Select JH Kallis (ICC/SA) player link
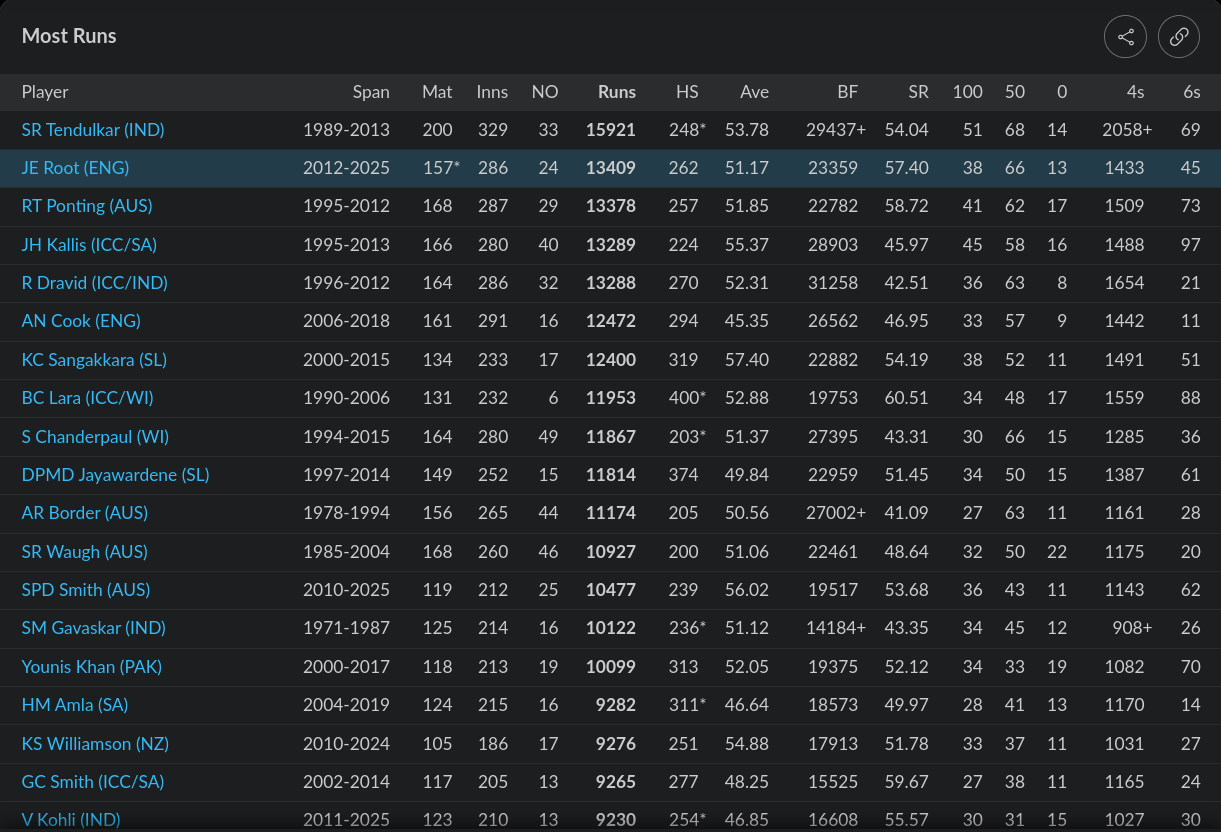 [x=89, y=245]
